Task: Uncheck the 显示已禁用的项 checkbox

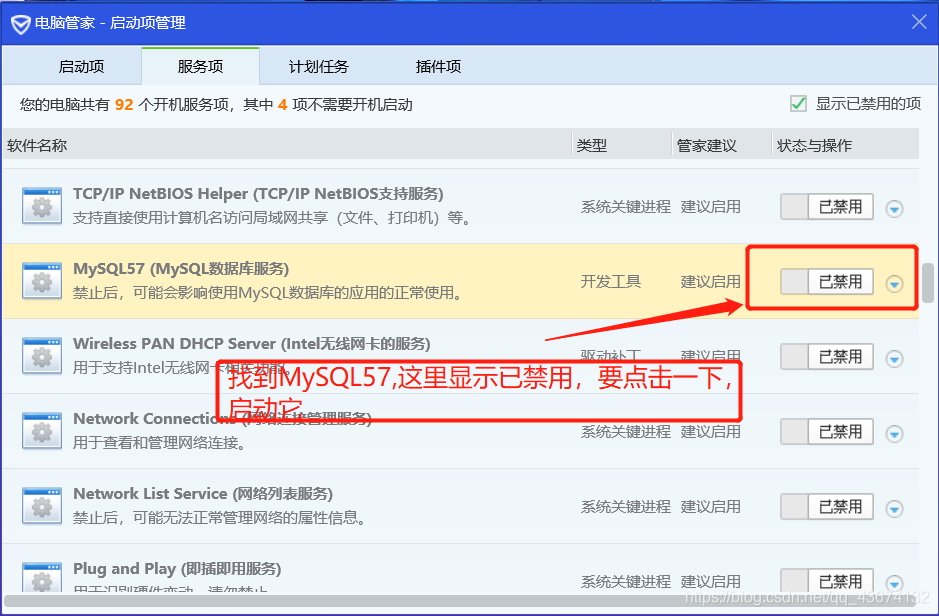Action: click(x=798, y=104)
